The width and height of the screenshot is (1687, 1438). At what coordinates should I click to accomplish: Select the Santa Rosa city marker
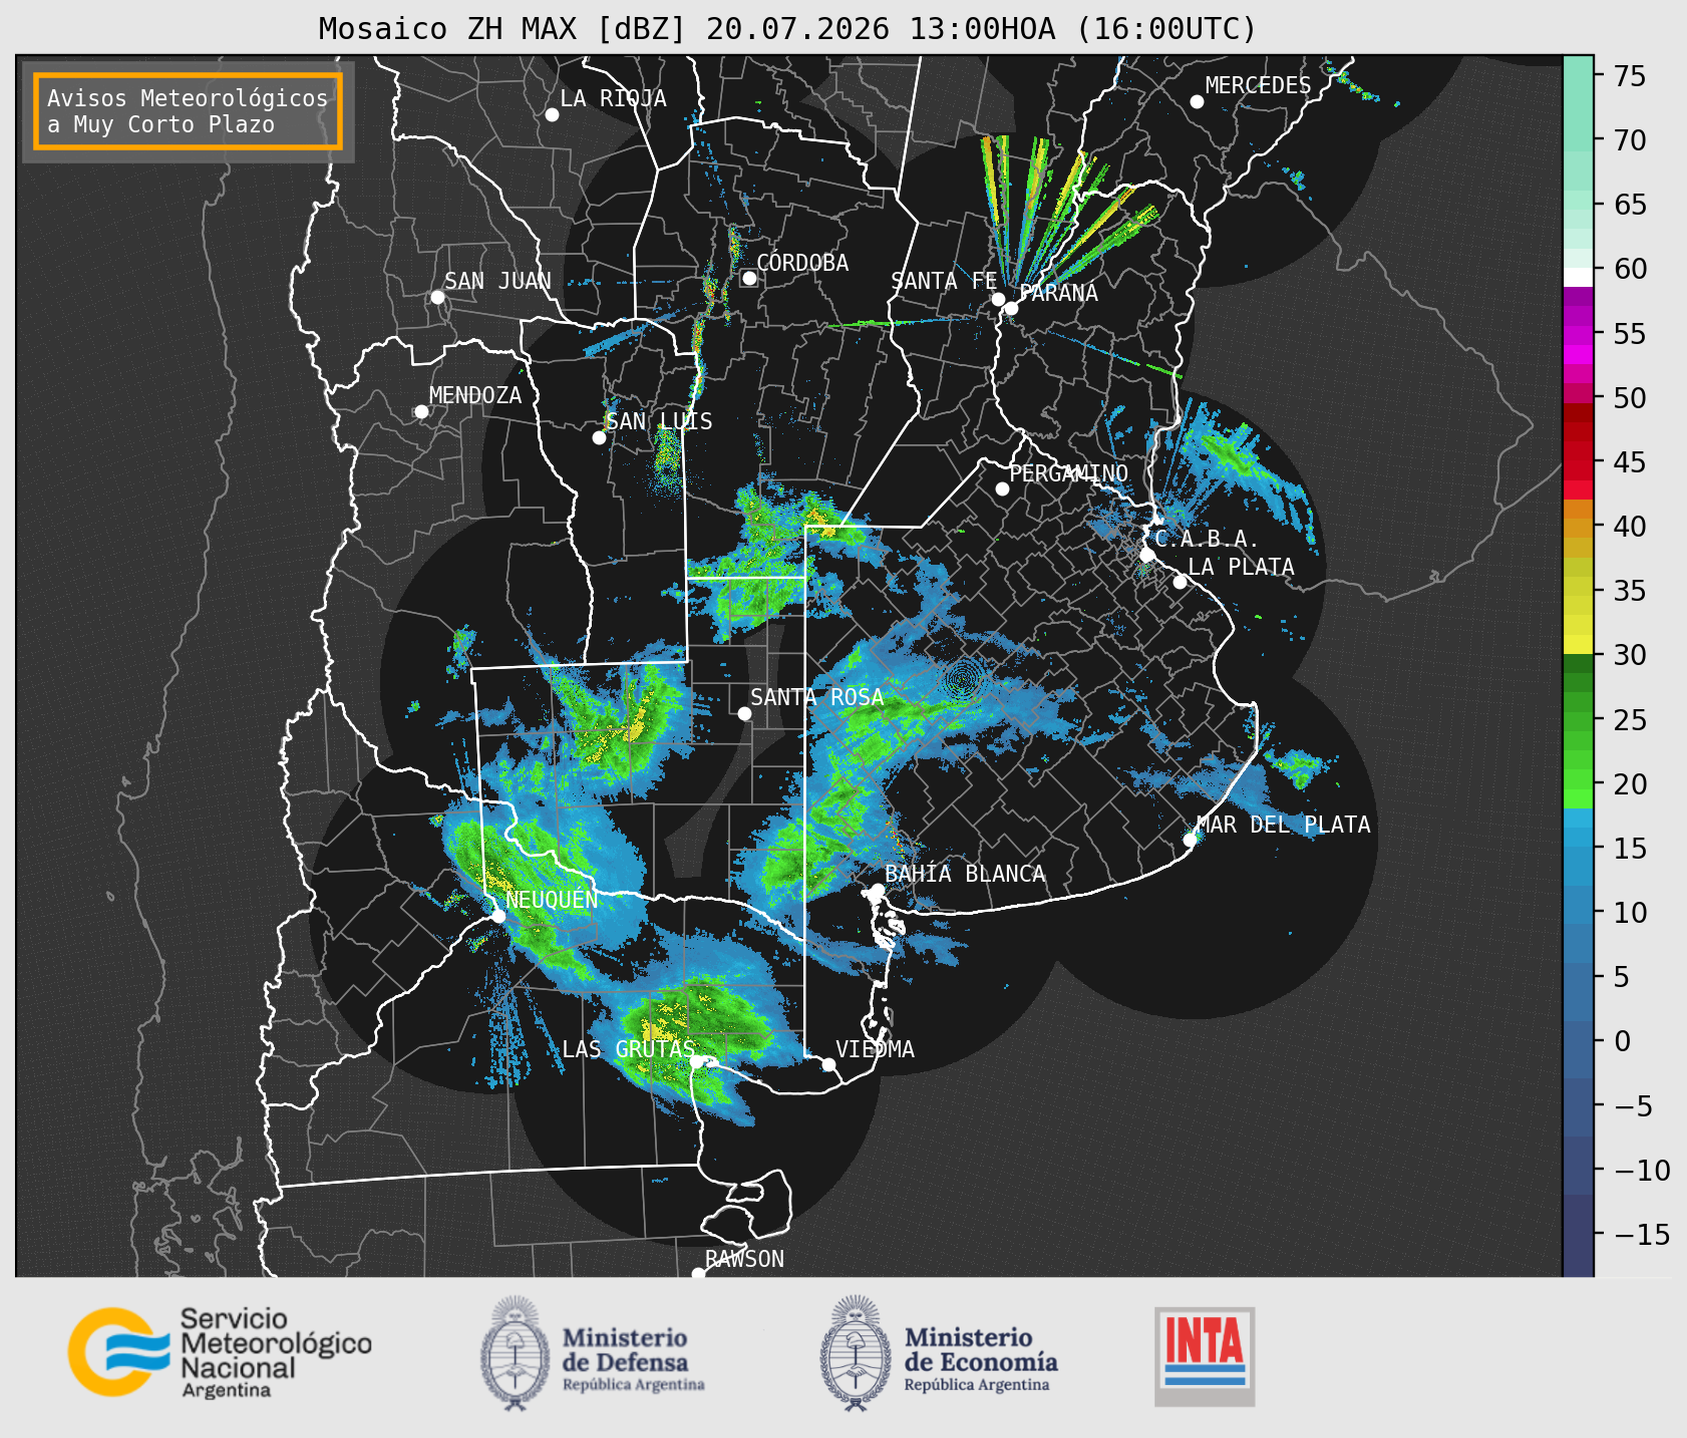click(x=744, y=713)
